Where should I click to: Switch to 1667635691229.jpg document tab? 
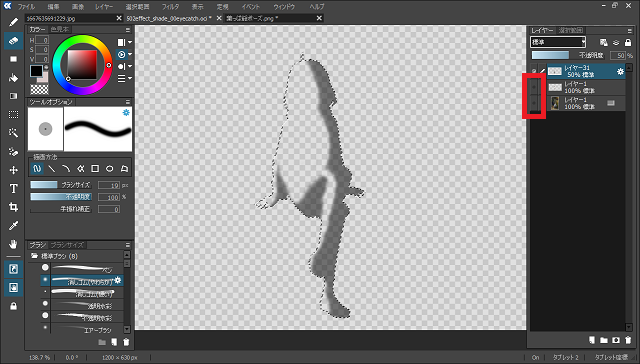[51, 18]
